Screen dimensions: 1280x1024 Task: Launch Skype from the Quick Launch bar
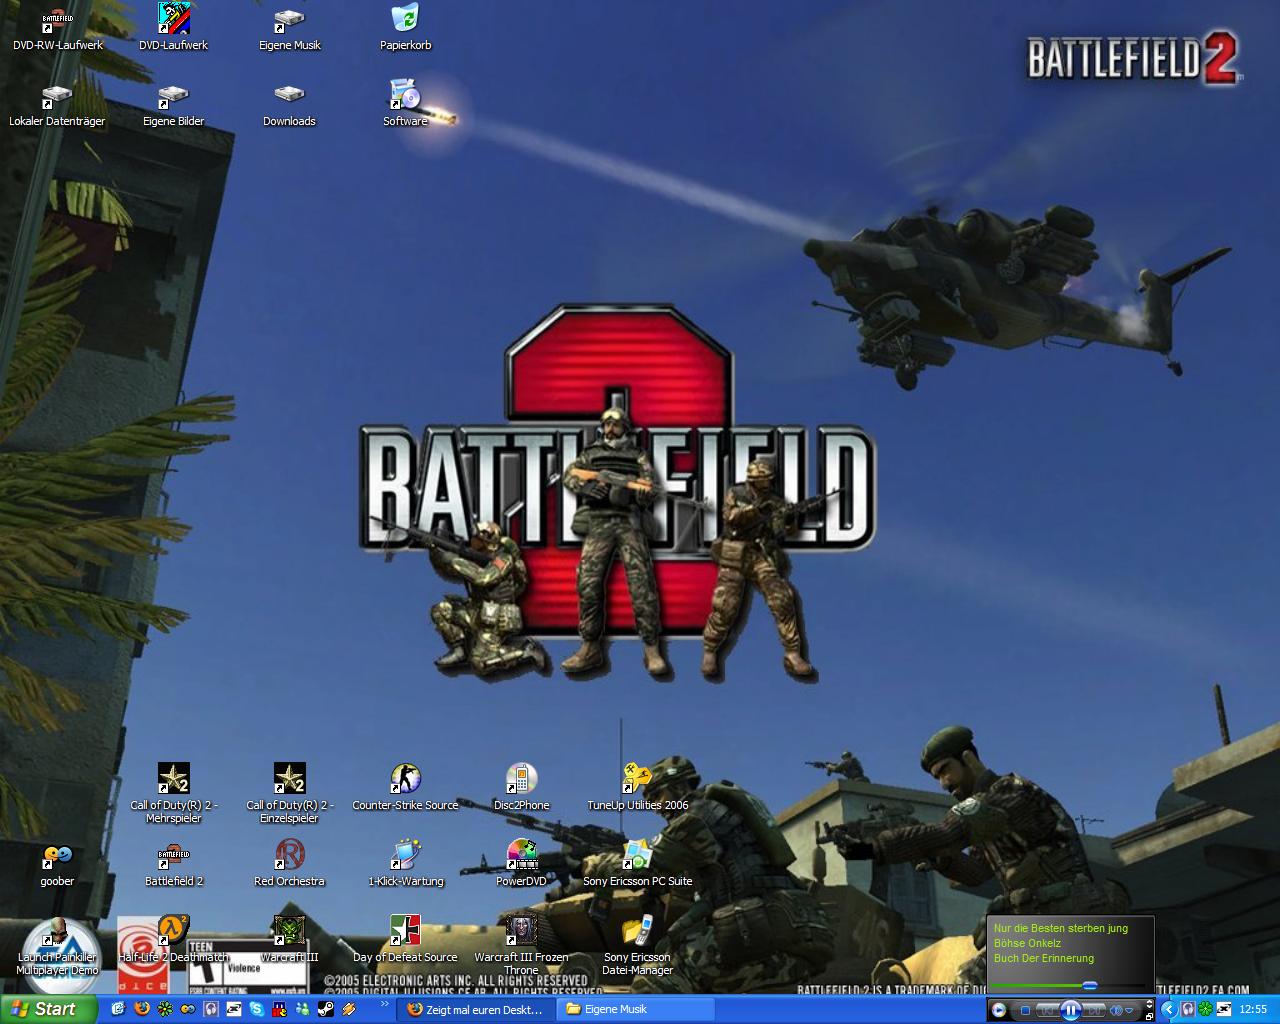257,1009
